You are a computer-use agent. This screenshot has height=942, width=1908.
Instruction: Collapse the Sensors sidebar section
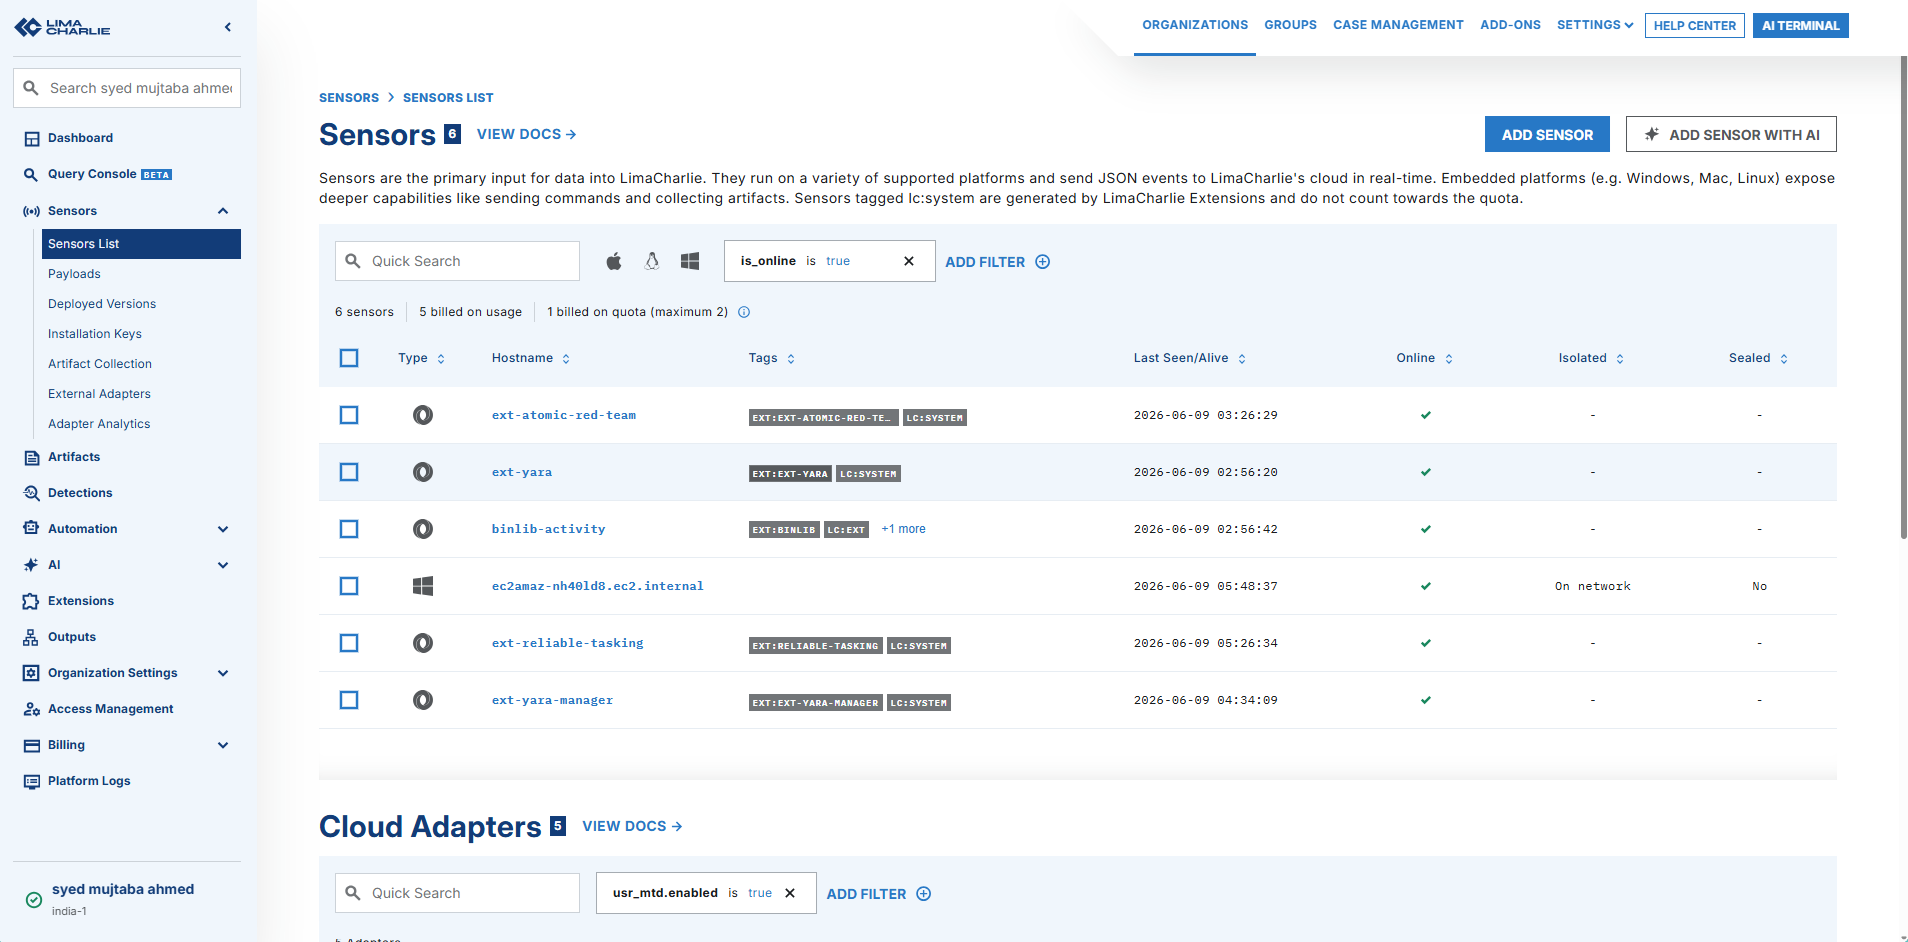click(x=223, y=211)
